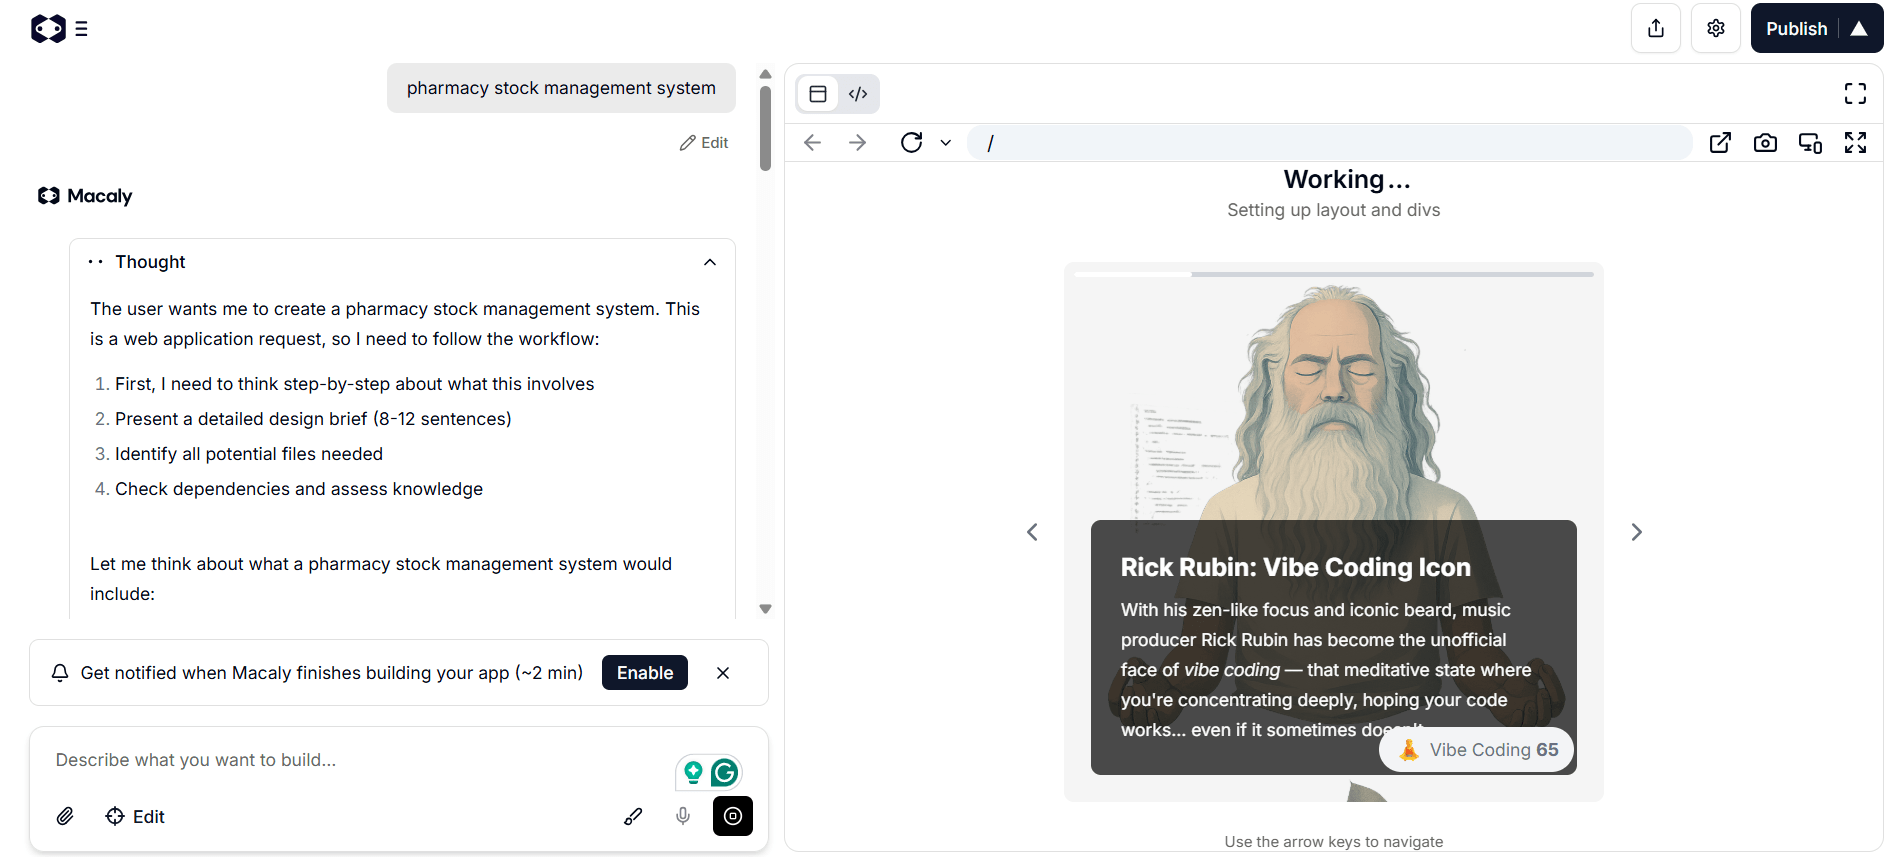Screen dimensions: 1895x857
Task: Switch to code view tab
Action: pos(858,94)
